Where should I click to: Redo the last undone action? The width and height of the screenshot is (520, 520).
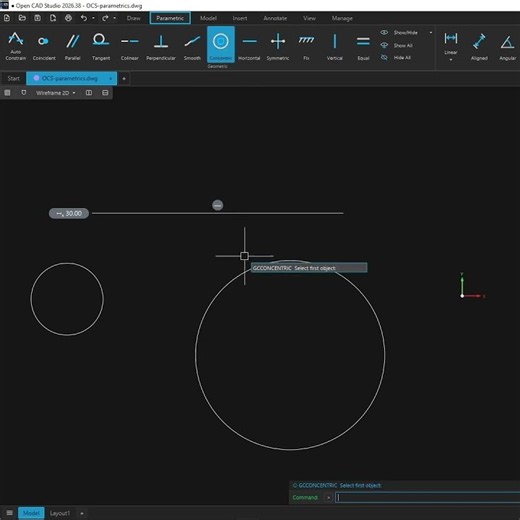coord(105,18)
